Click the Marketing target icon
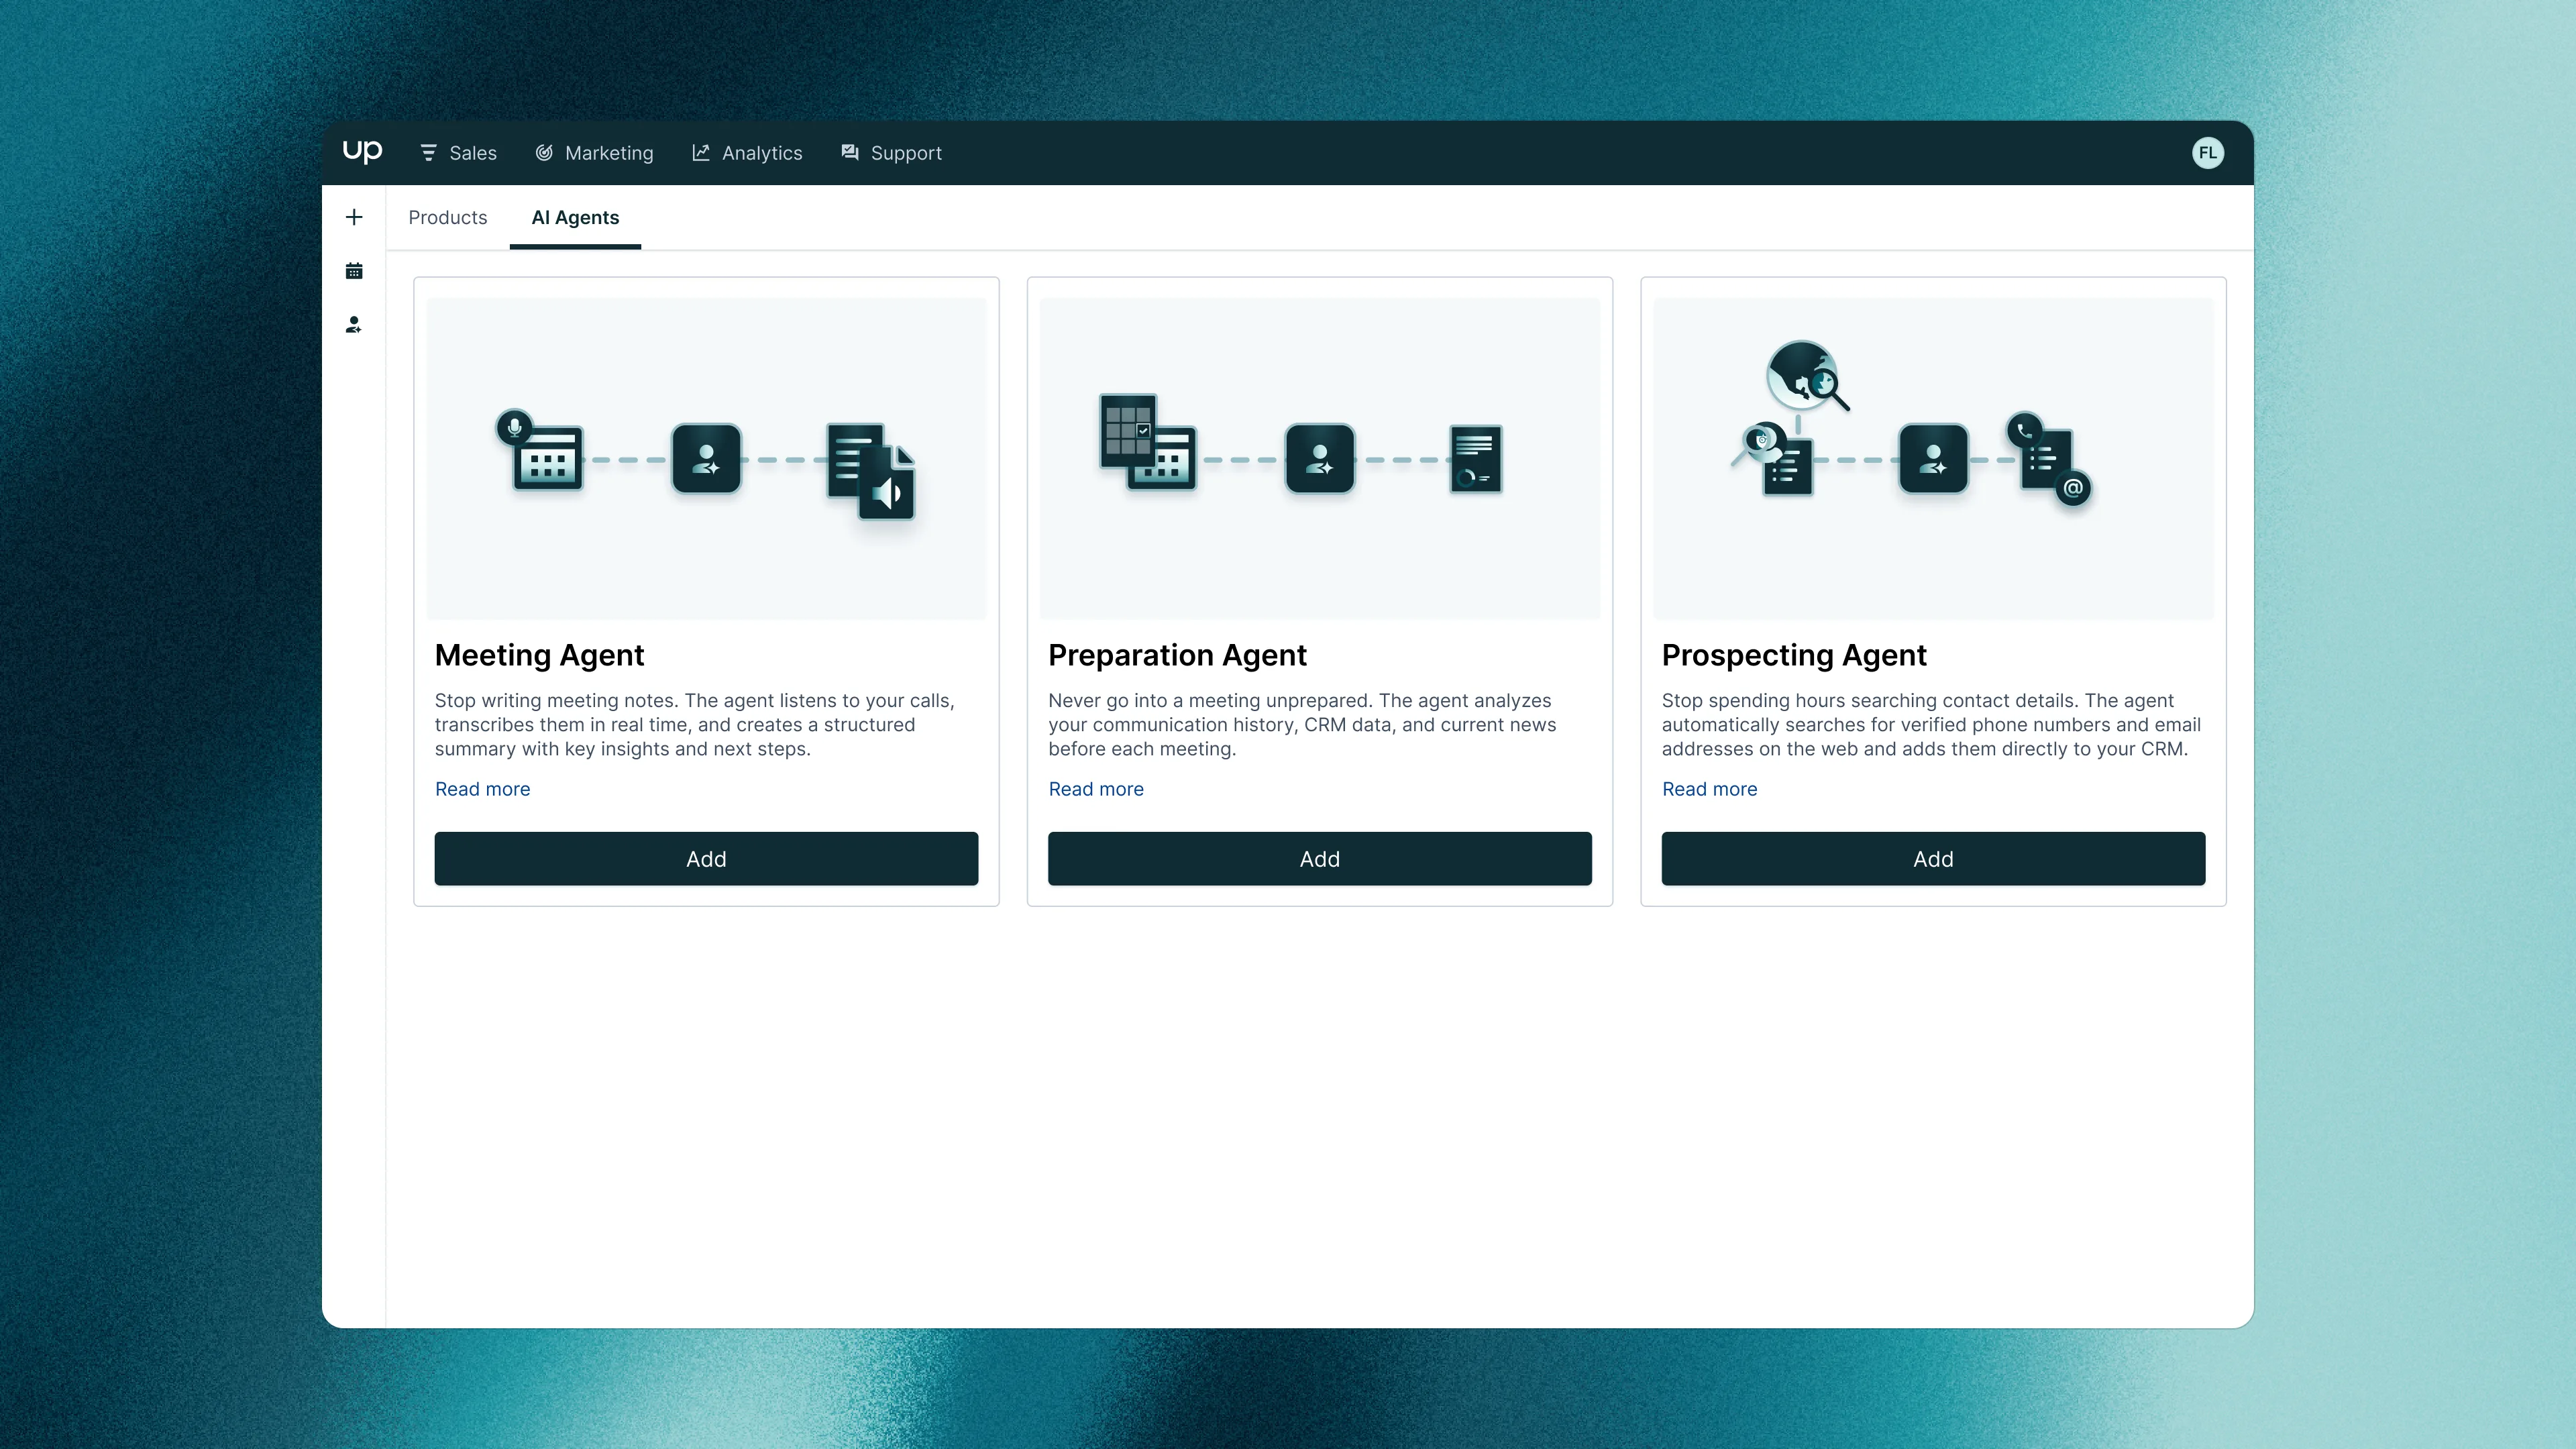 544,153
